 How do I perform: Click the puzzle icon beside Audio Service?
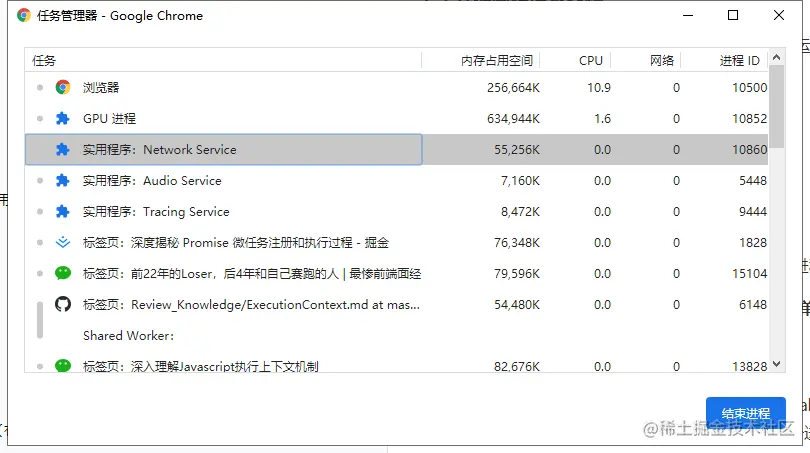click(x=62, y=181)
